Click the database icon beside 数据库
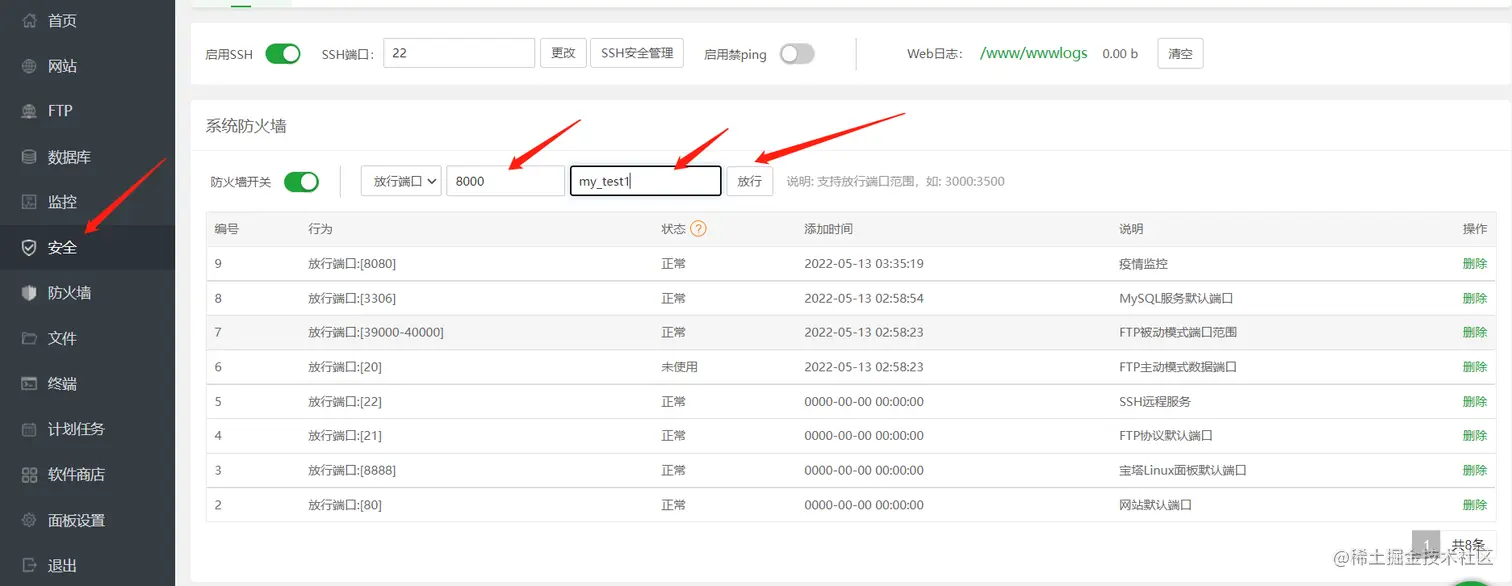Image resolution: width=1512 pixels, height=586 pixels. (x=29, y=157)
